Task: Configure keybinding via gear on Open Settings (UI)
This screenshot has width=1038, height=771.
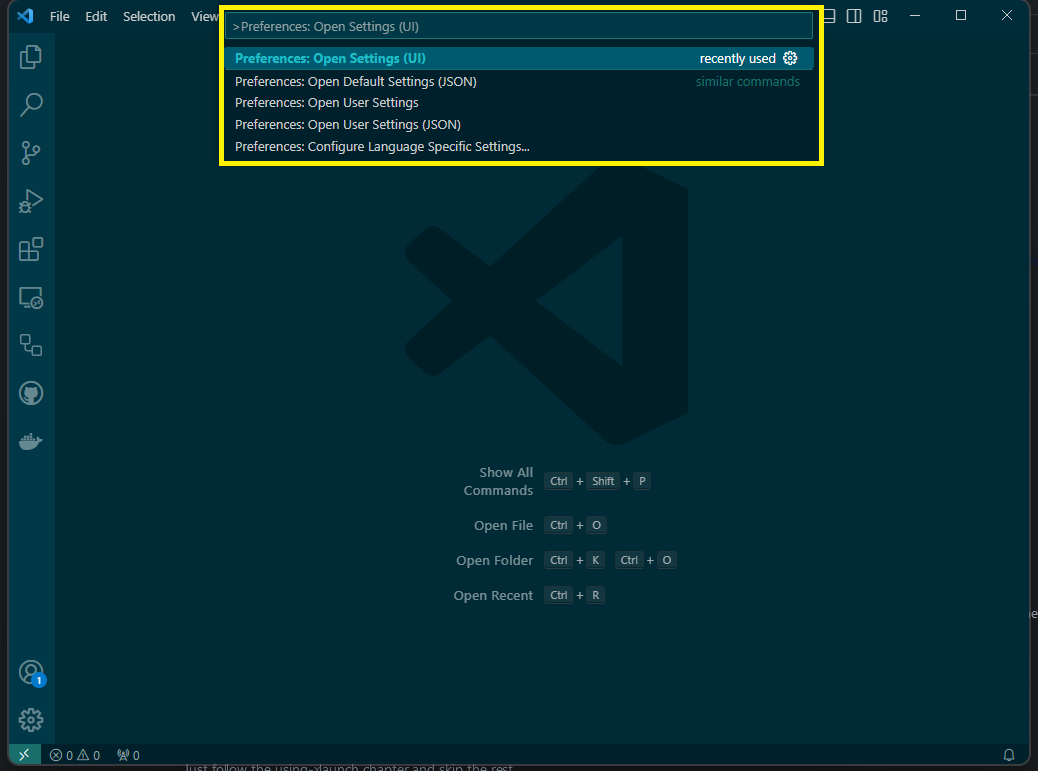Action: [x=790, y=59]
